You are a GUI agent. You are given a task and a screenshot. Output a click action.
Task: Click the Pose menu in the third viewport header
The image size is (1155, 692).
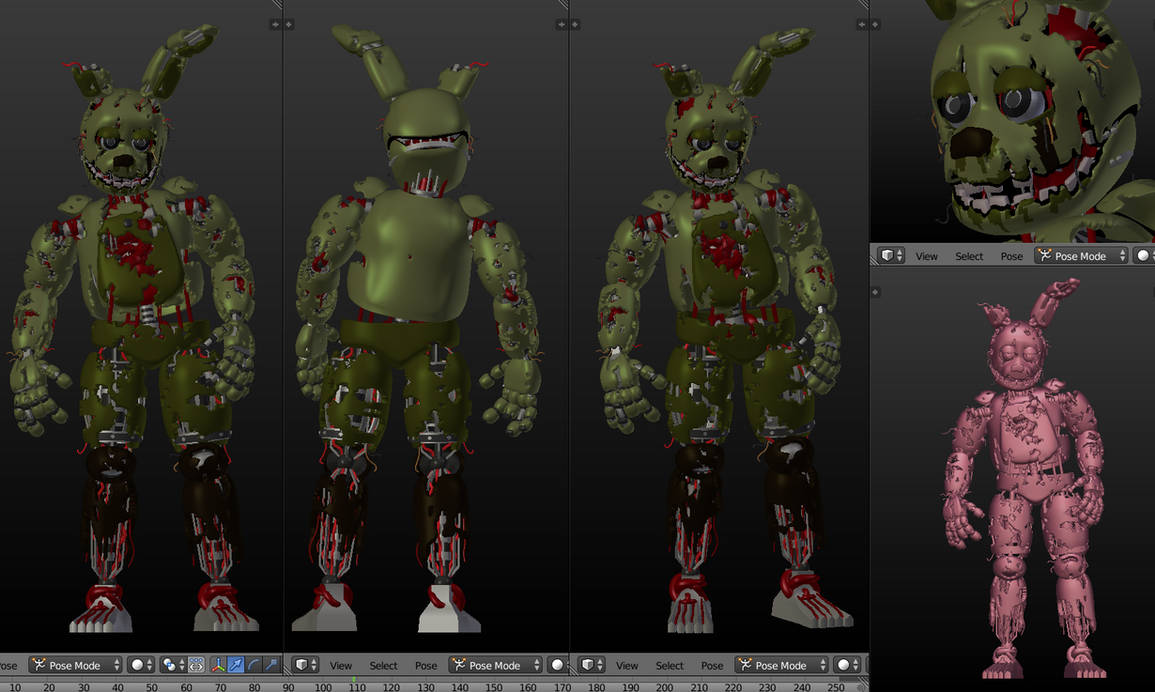712,665
